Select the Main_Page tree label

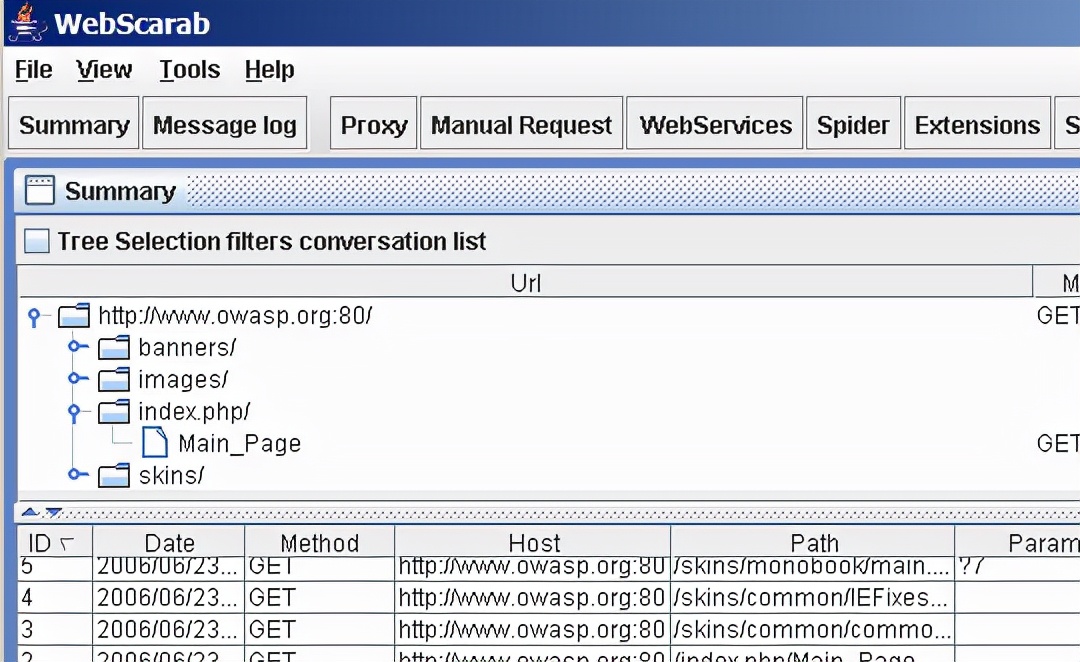[x=239, y=443]
